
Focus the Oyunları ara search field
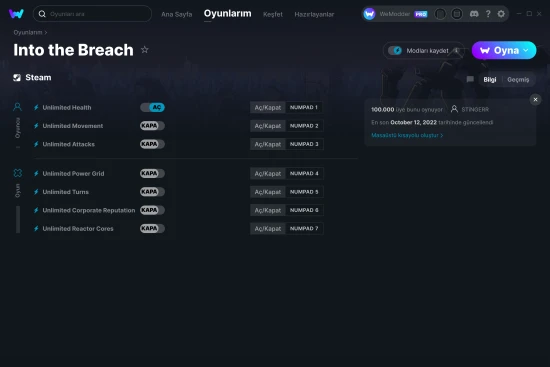tap(92, 14)
